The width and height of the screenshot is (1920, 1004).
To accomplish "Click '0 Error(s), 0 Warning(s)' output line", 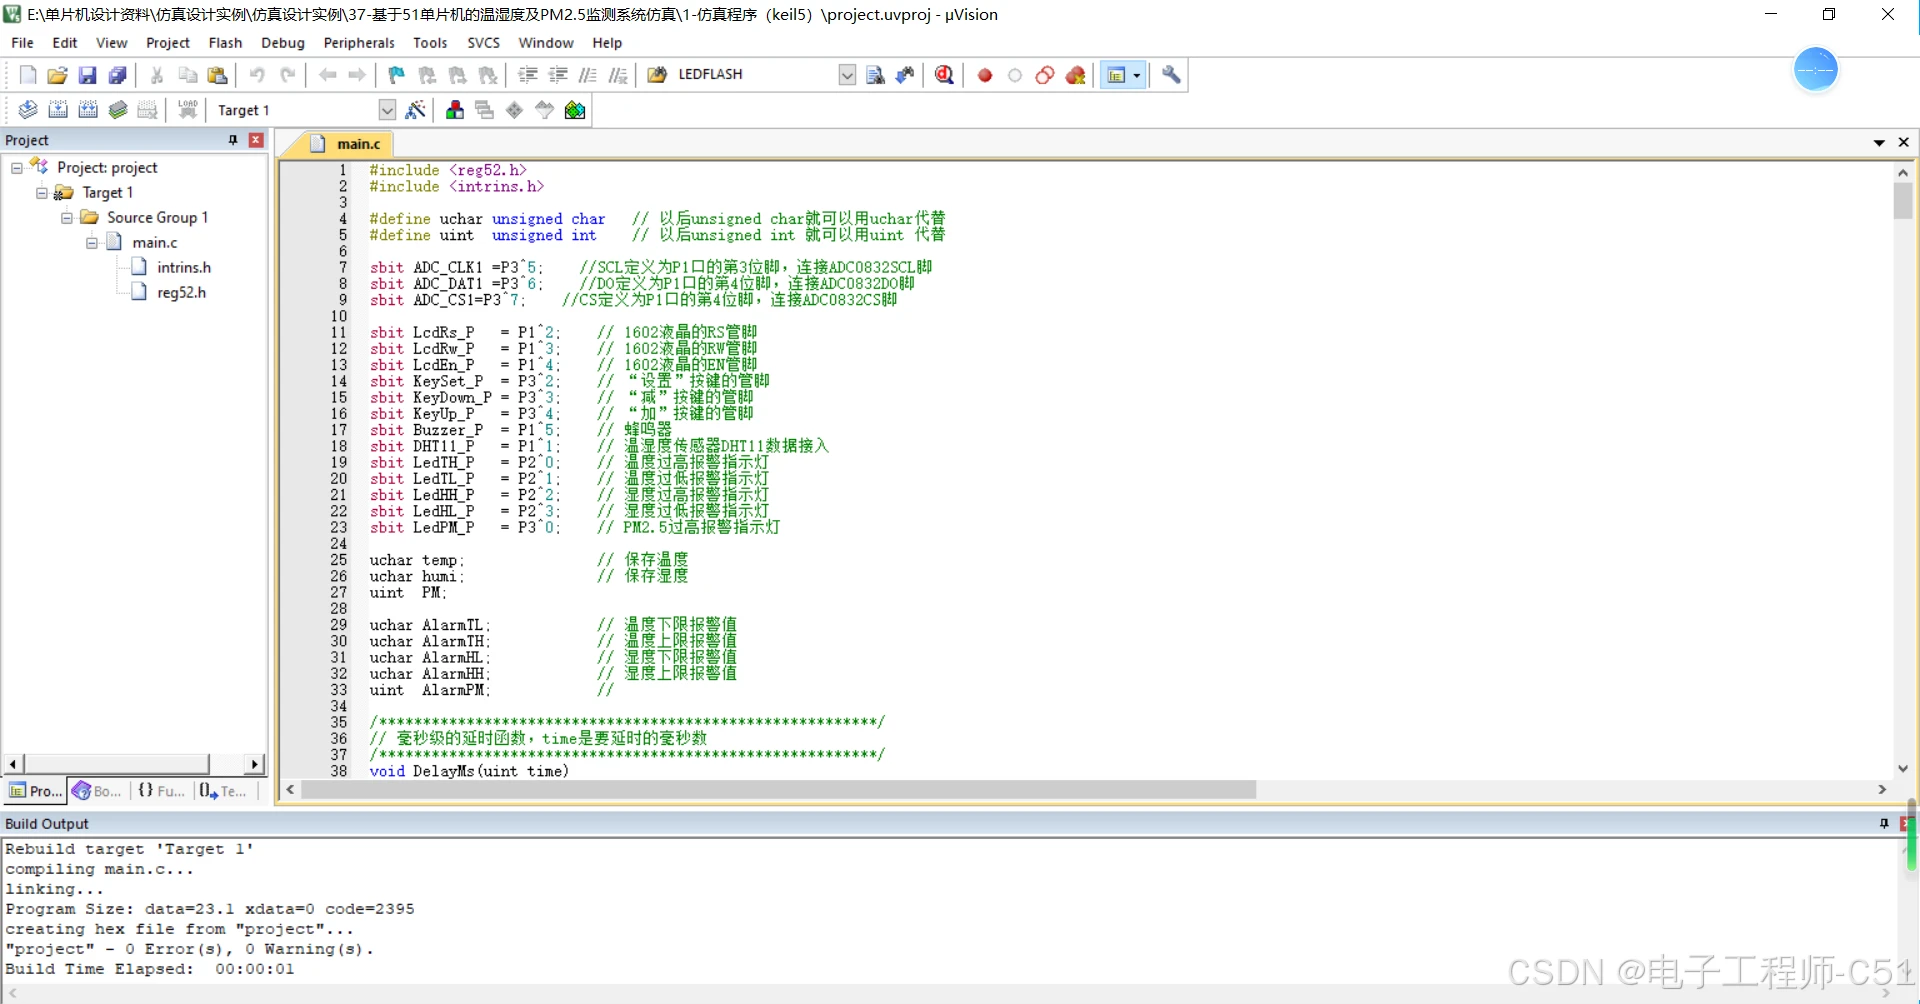I will coord(190,949).
